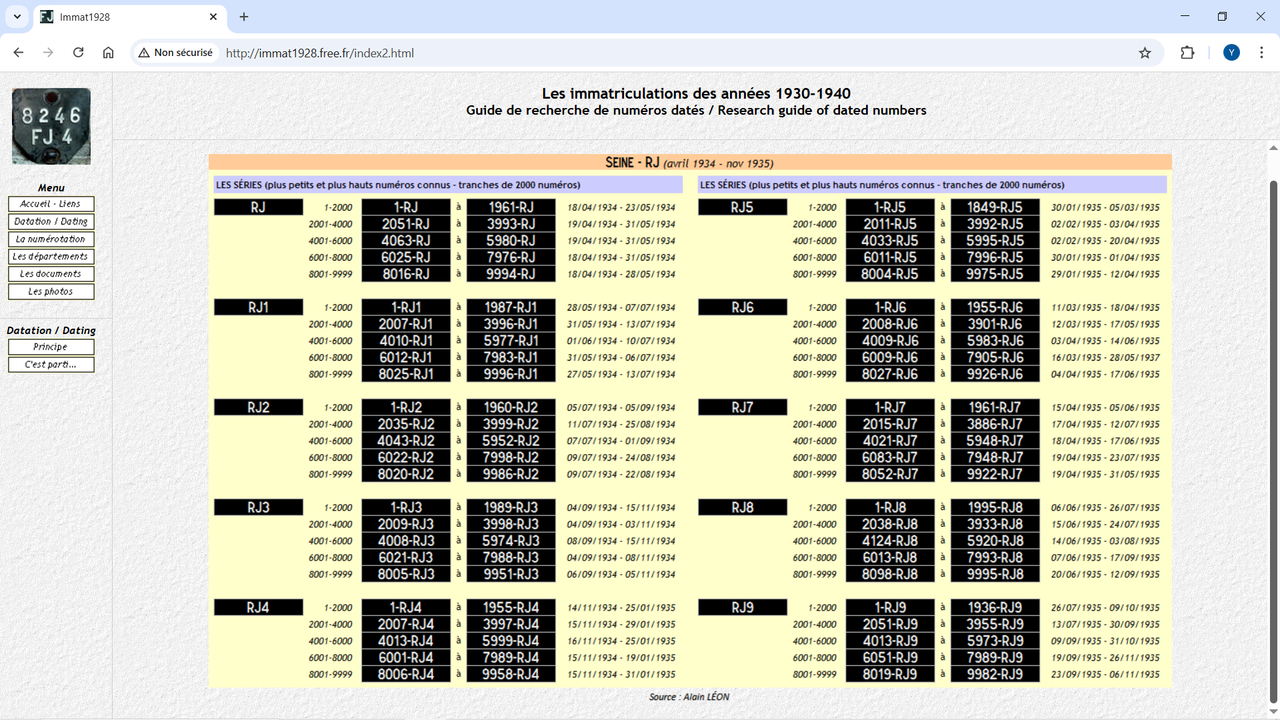This screenshot has width=1280, height=720.
Task: Click the SEINE - RJ orange header
Action: tap(690, 163)
